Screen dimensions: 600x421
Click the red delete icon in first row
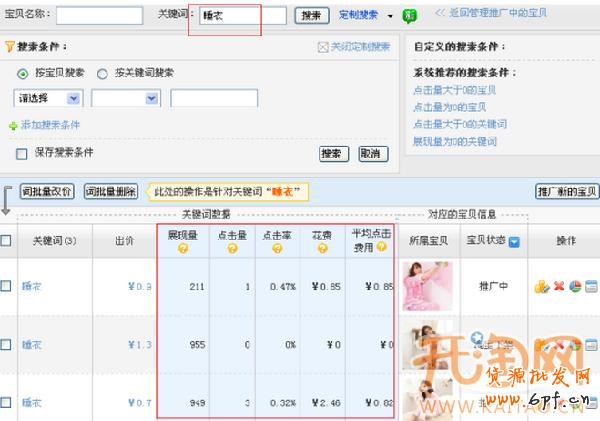[x=559, y=286]
